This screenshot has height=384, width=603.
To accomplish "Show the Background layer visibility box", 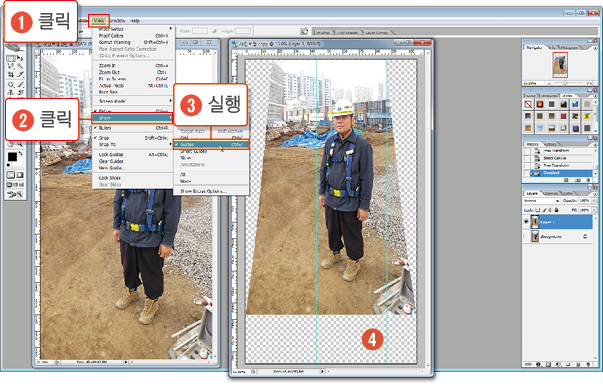I will click(x=526, y=236).
